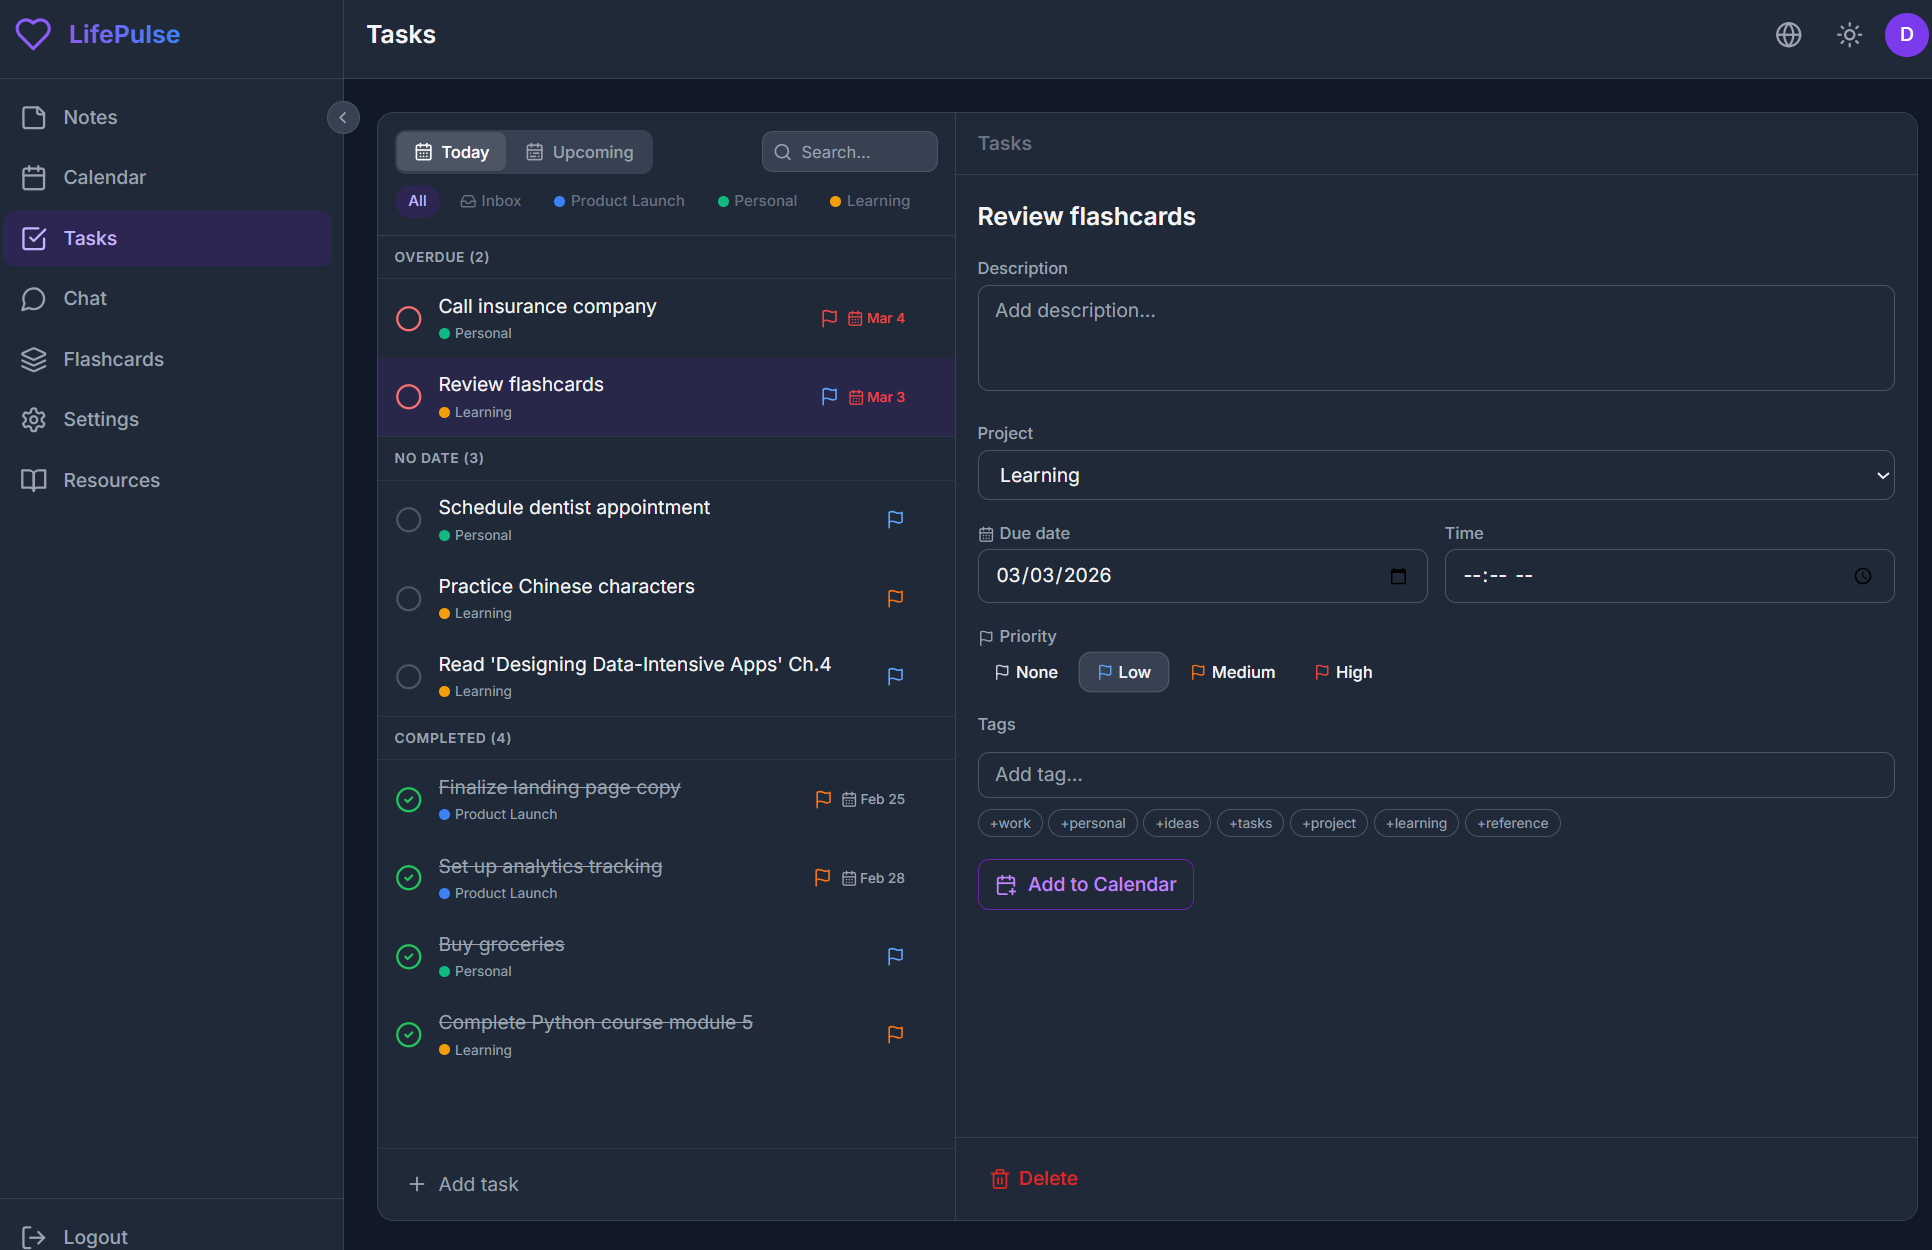Click the globe language icon

[1788, 35]
